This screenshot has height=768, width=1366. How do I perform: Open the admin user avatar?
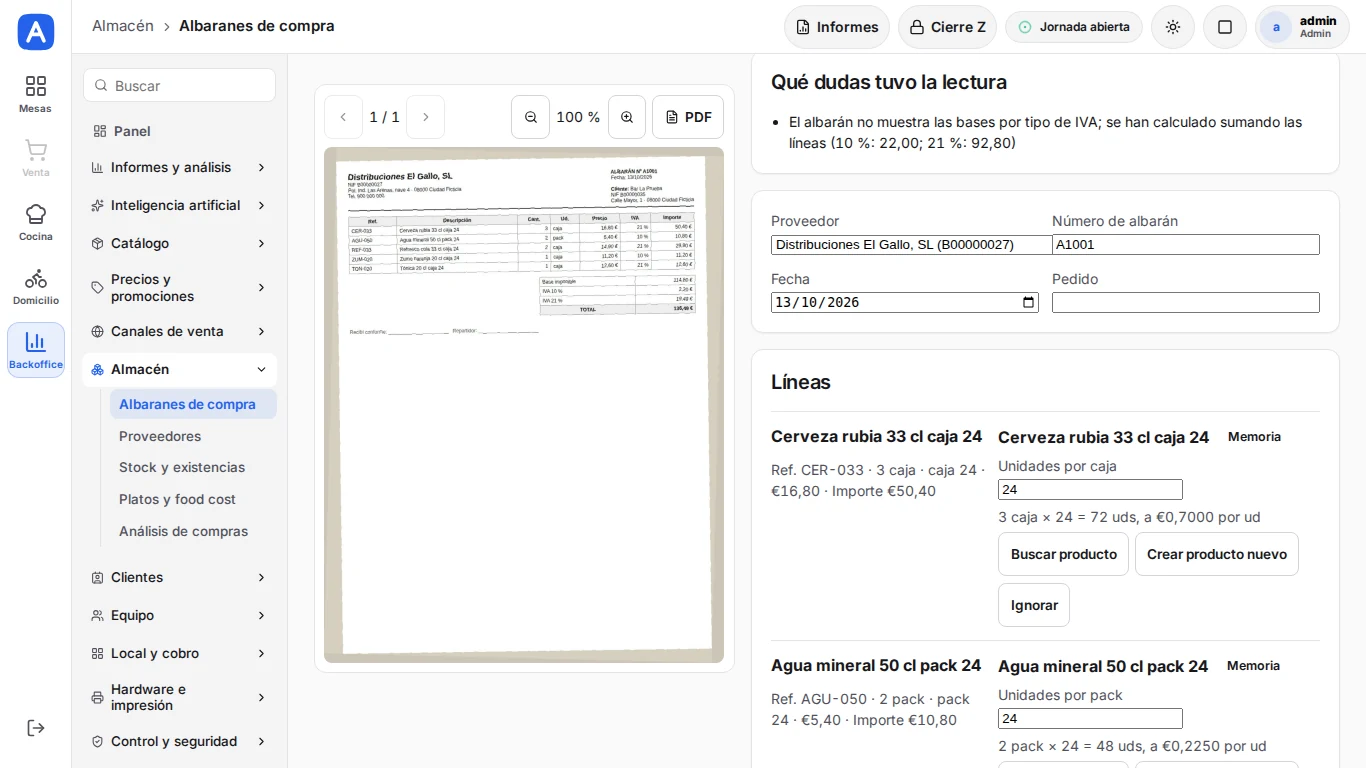[1276, 27]
